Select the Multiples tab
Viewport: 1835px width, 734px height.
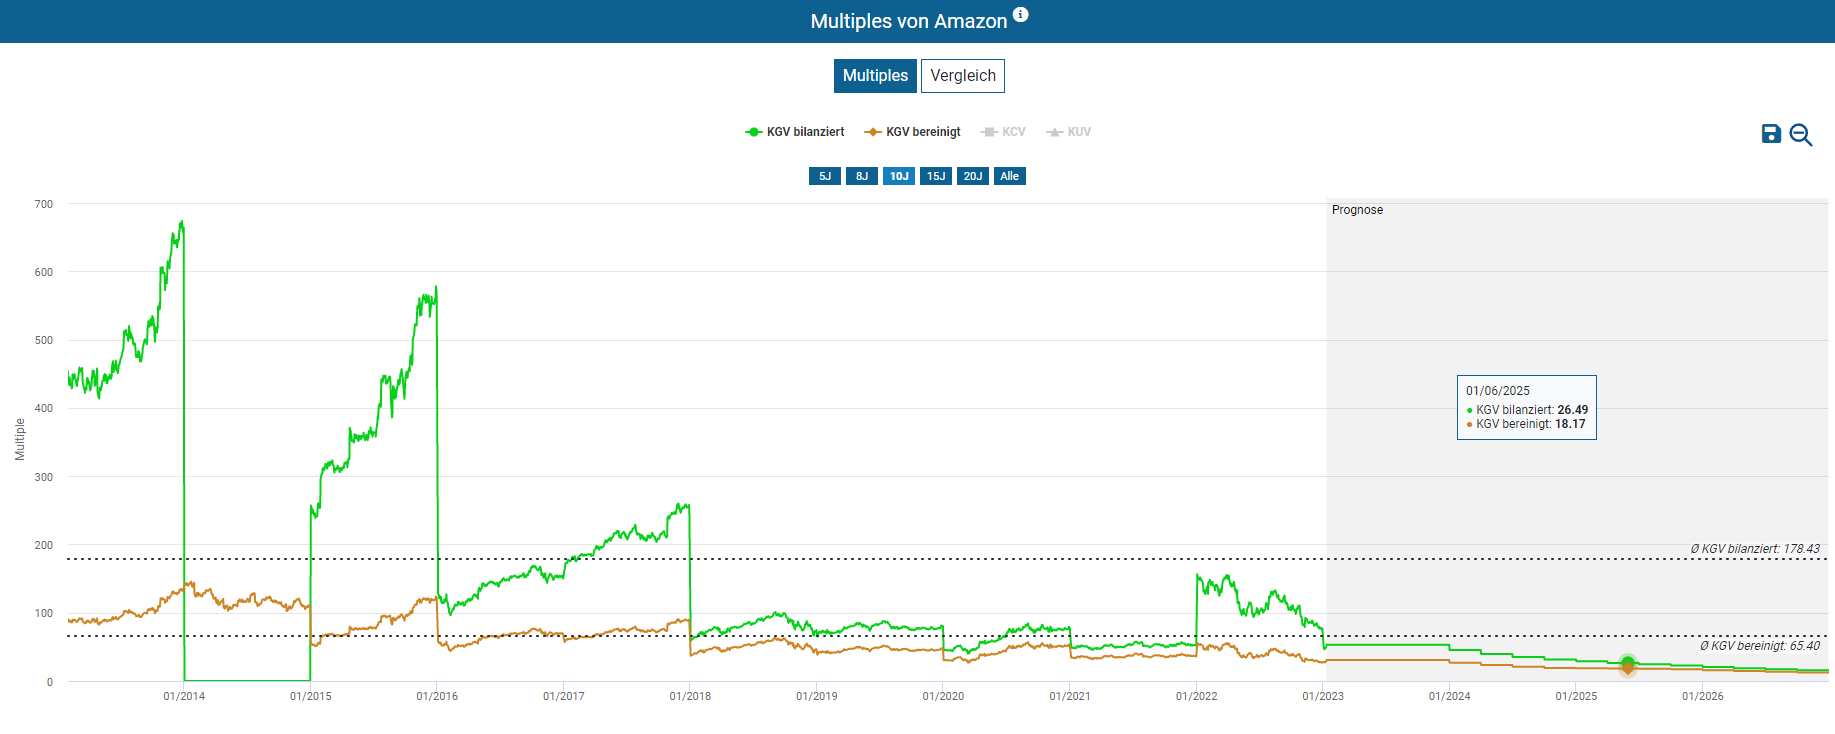pos(875,76)
